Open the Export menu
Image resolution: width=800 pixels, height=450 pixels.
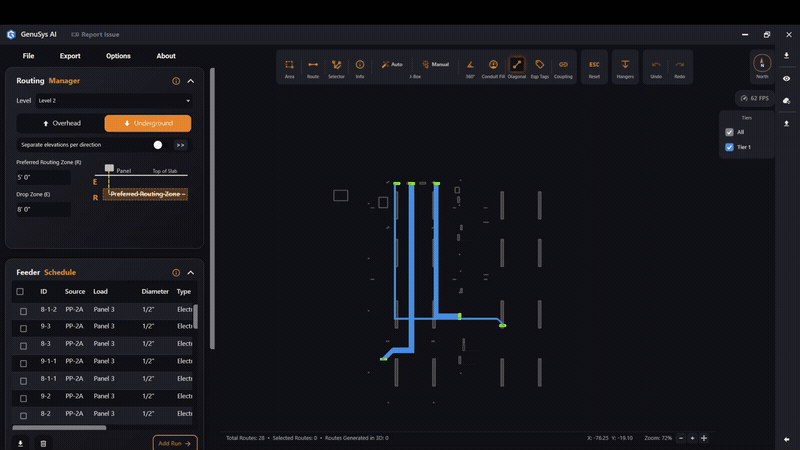click(x=70, y=56)
